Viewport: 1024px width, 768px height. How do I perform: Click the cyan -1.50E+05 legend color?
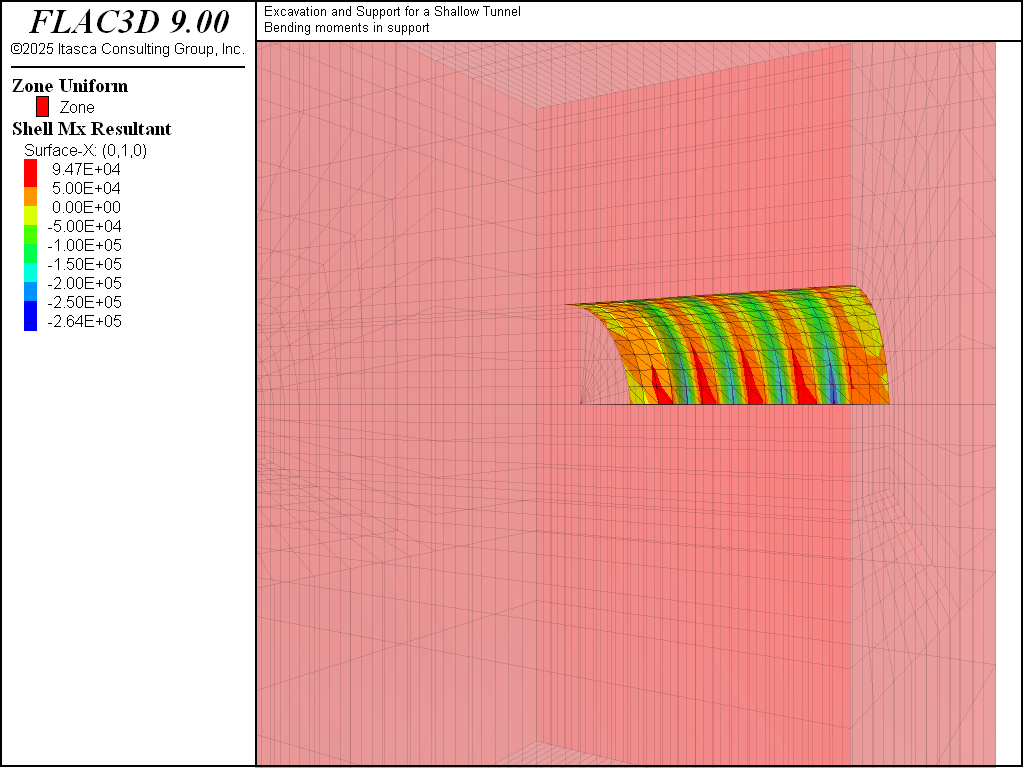point(31,272)
